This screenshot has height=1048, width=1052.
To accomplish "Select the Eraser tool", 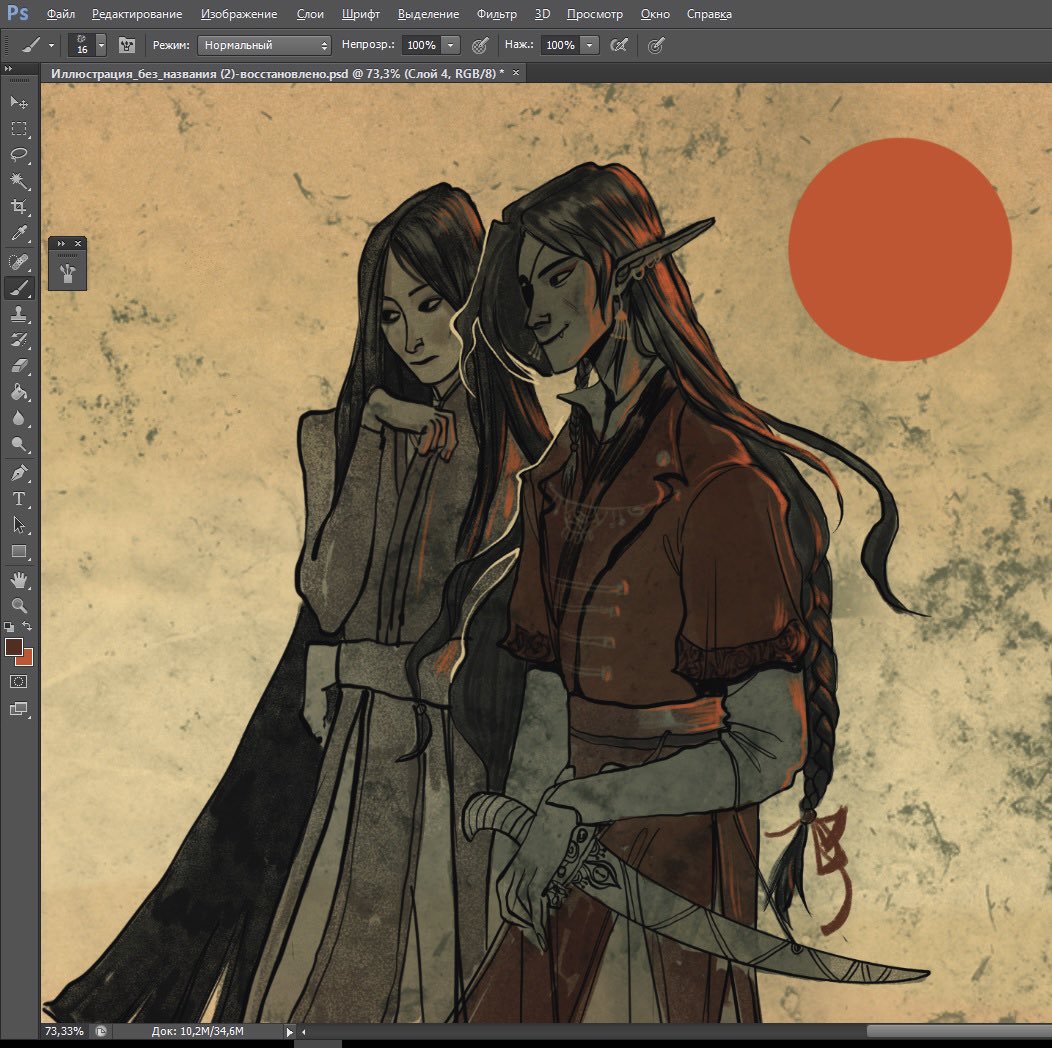I will [19, 366].
